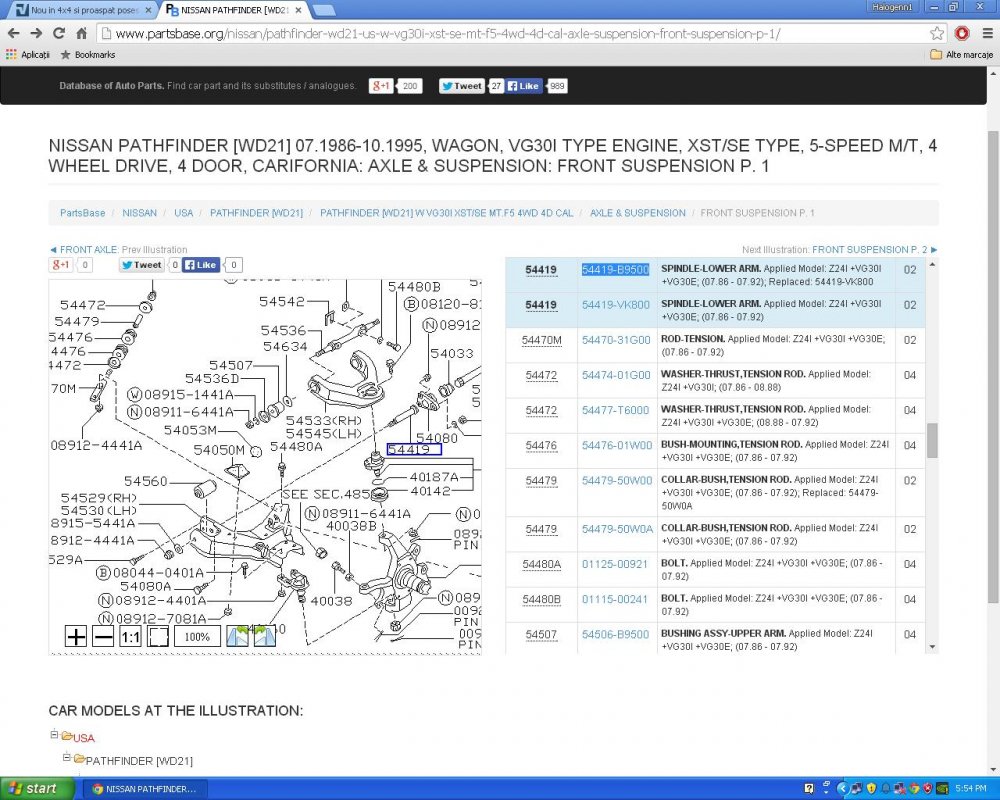The width and height of the screenshot is (1000, 800).
Task: Click the 100% zoom level box
Action: coord(197,636)
